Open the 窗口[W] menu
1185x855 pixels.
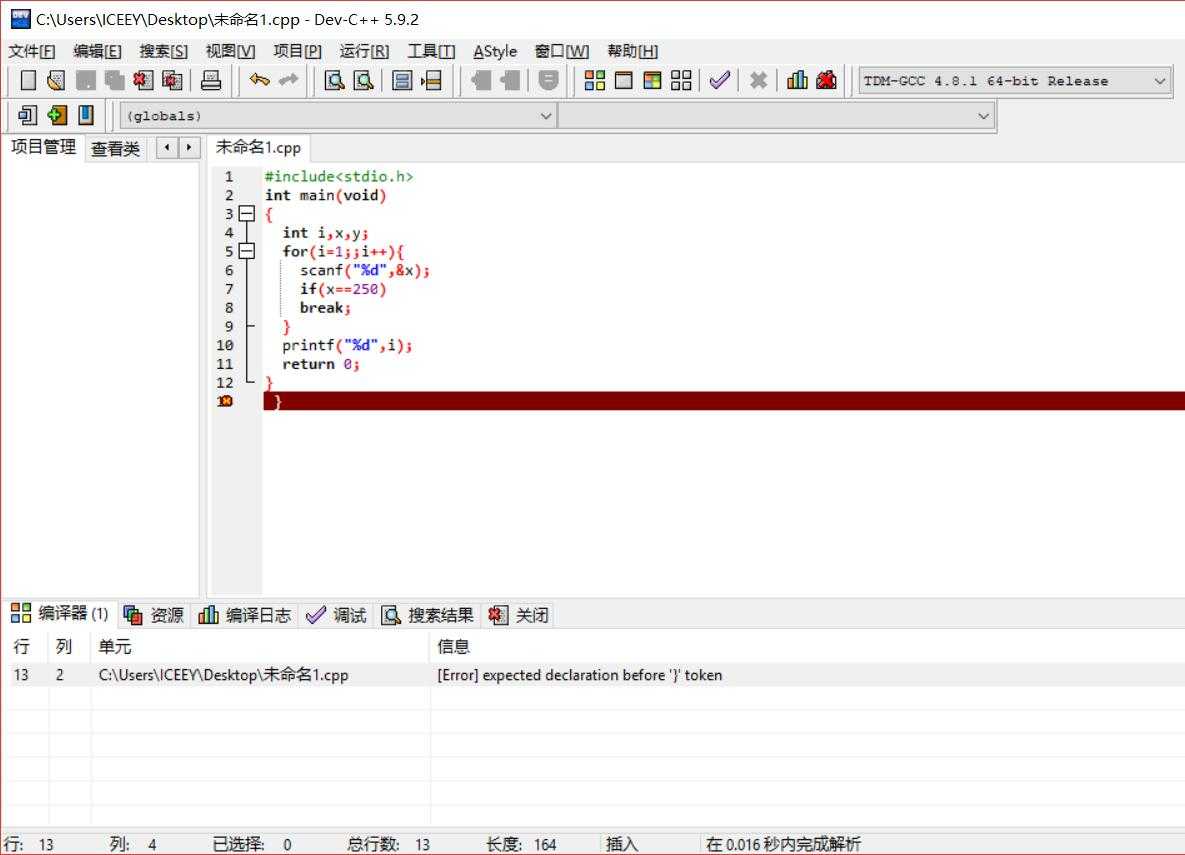[562, 51]
